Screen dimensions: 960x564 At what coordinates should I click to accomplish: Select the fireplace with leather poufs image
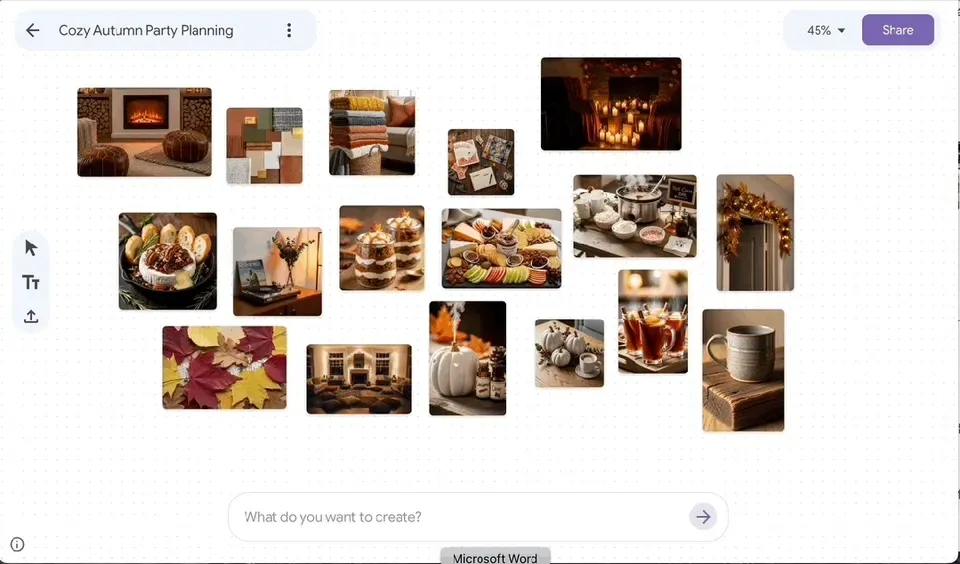pyautogui.click(x=144, y=132)
